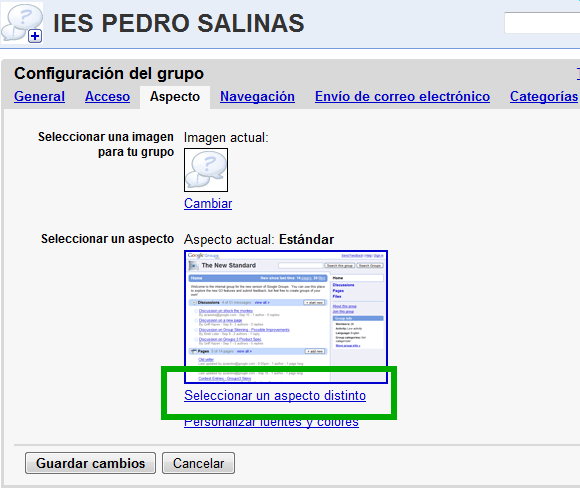Select the Aspecto tab
This screenshot has height=495, width=580.
(x=175, y=97)
